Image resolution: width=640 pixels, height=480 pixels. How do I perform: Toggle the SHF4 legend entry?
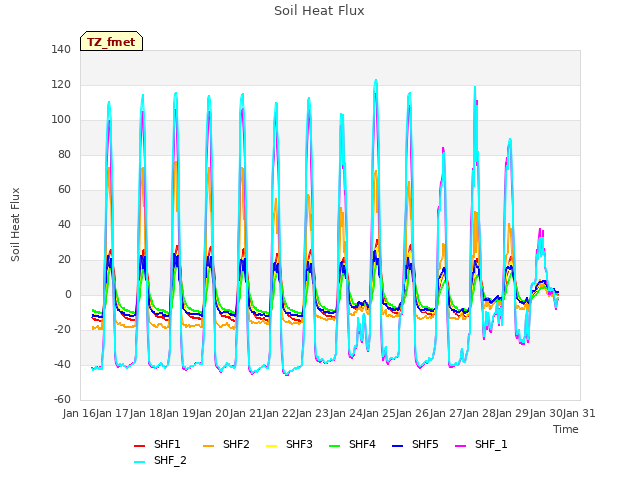click(x=352, y=444)
